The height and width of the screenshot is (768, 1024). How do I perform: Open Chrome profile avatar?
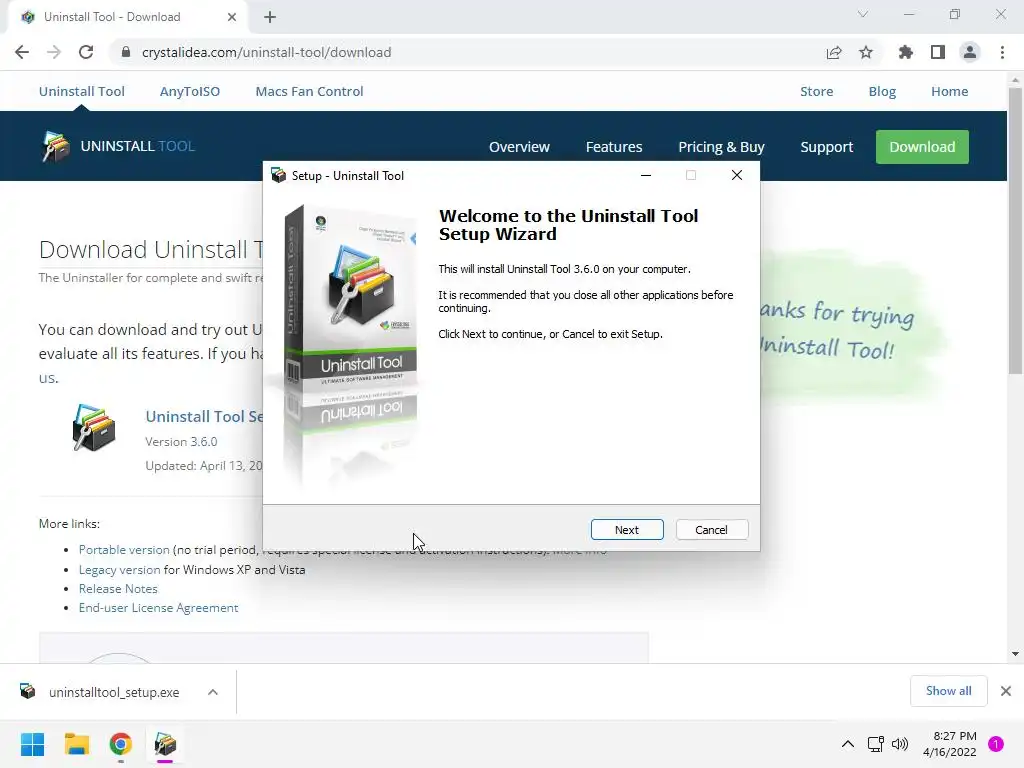point(970,52)
